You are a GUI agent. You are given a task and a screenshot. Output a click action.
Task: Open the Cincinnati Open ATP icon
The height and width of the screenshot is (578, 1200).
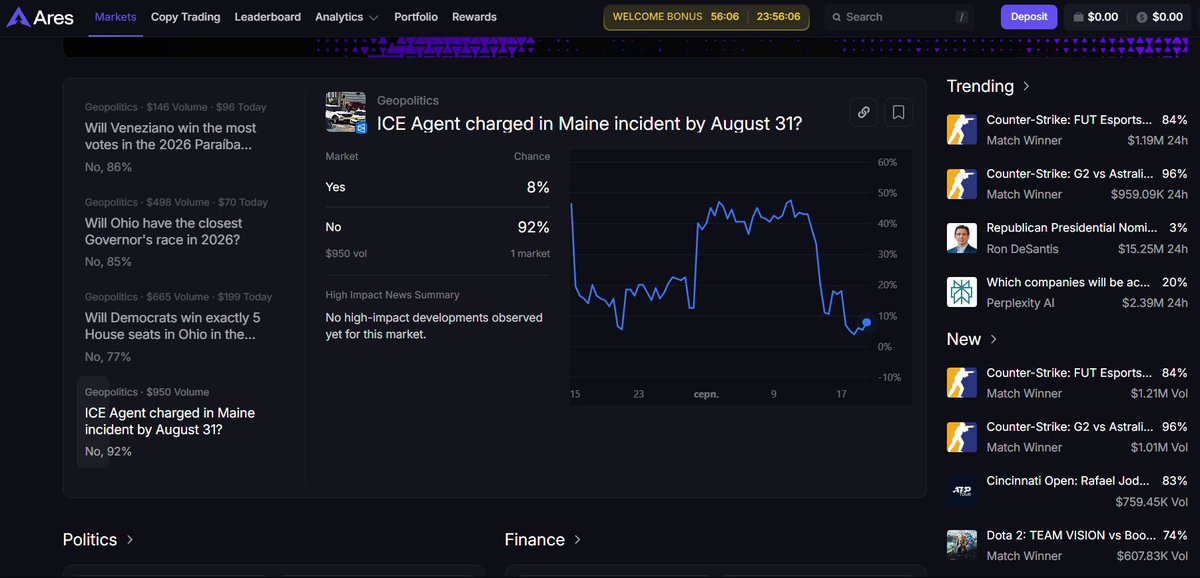962,491
